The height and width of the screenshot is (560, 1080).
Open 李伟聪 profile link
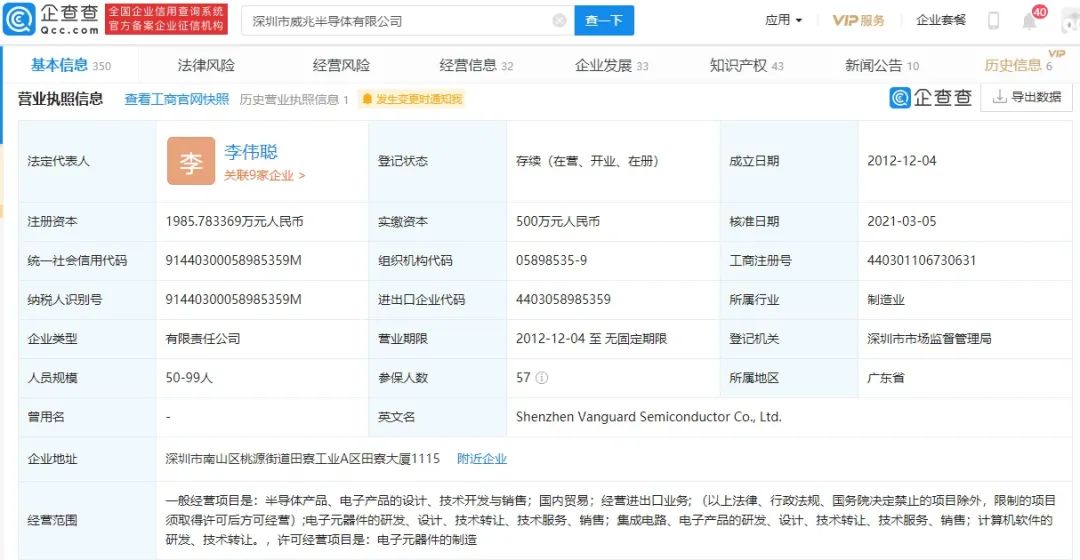click(x=251, y=152)
